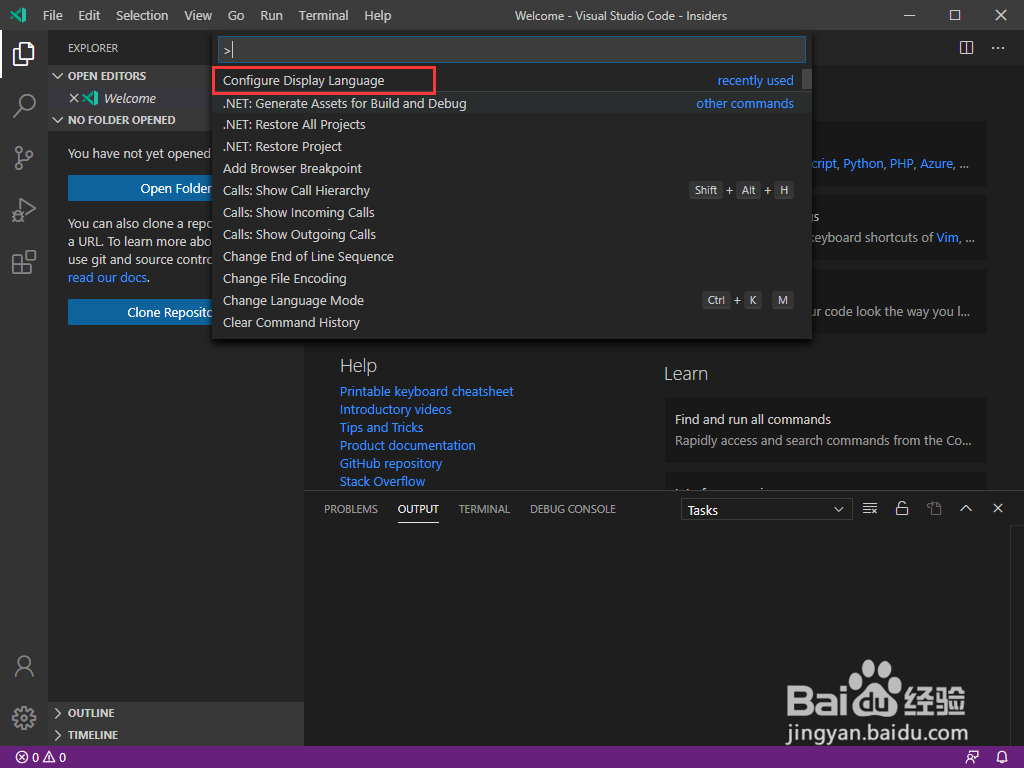
Task: Open the Source Control view
Action: coord(24,157)
